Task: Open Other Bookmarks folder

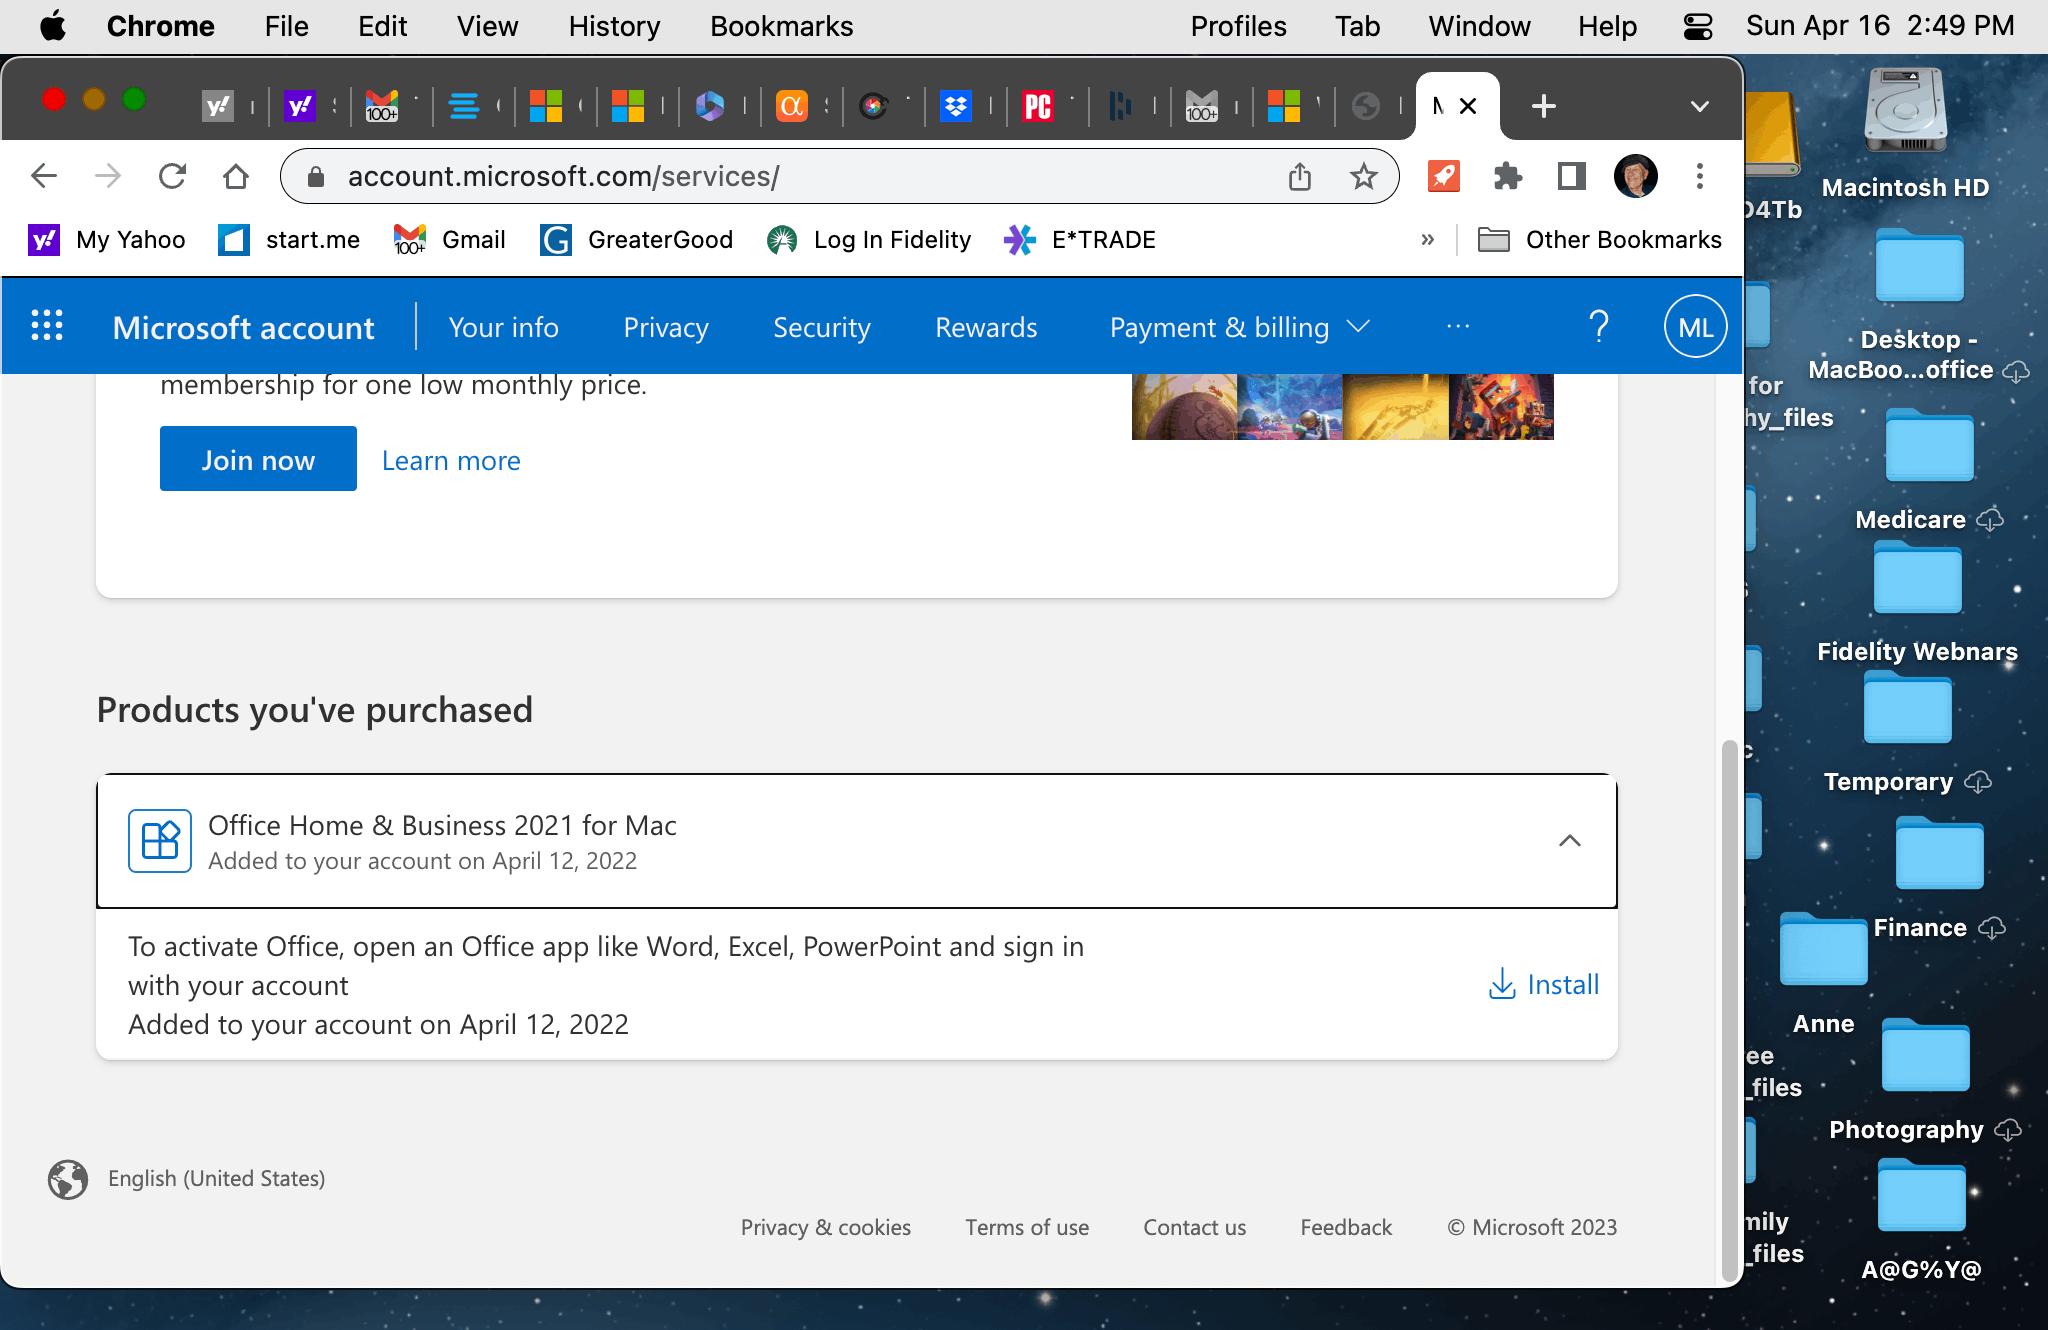Action: tap(1599, 239)
